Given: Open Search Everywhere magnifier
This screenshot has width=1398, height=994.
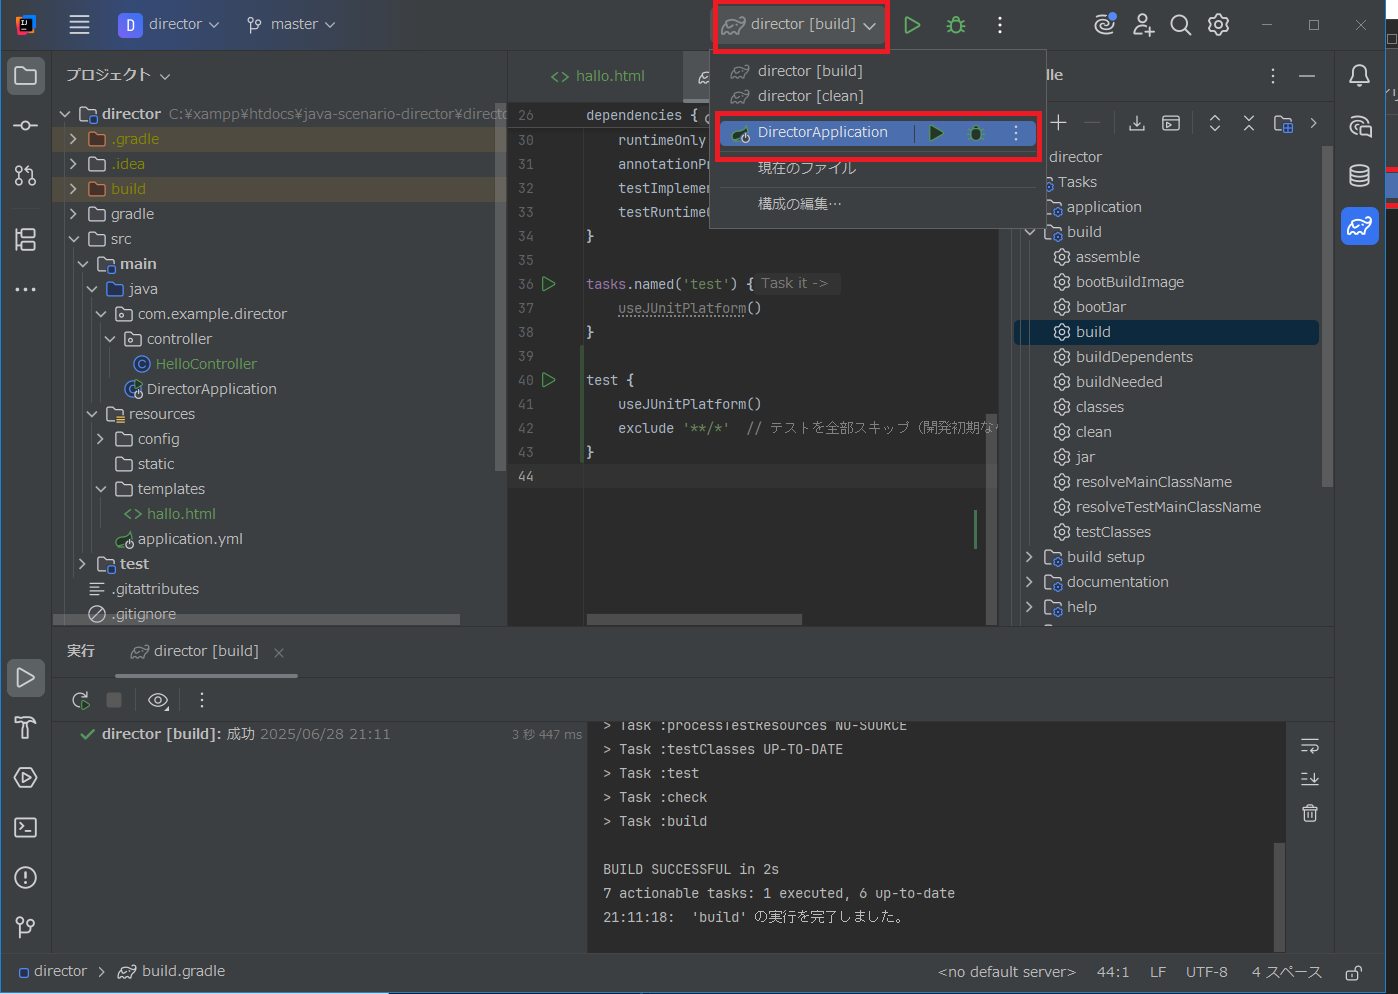Looking at the screenshot, I should [1181, 25].
